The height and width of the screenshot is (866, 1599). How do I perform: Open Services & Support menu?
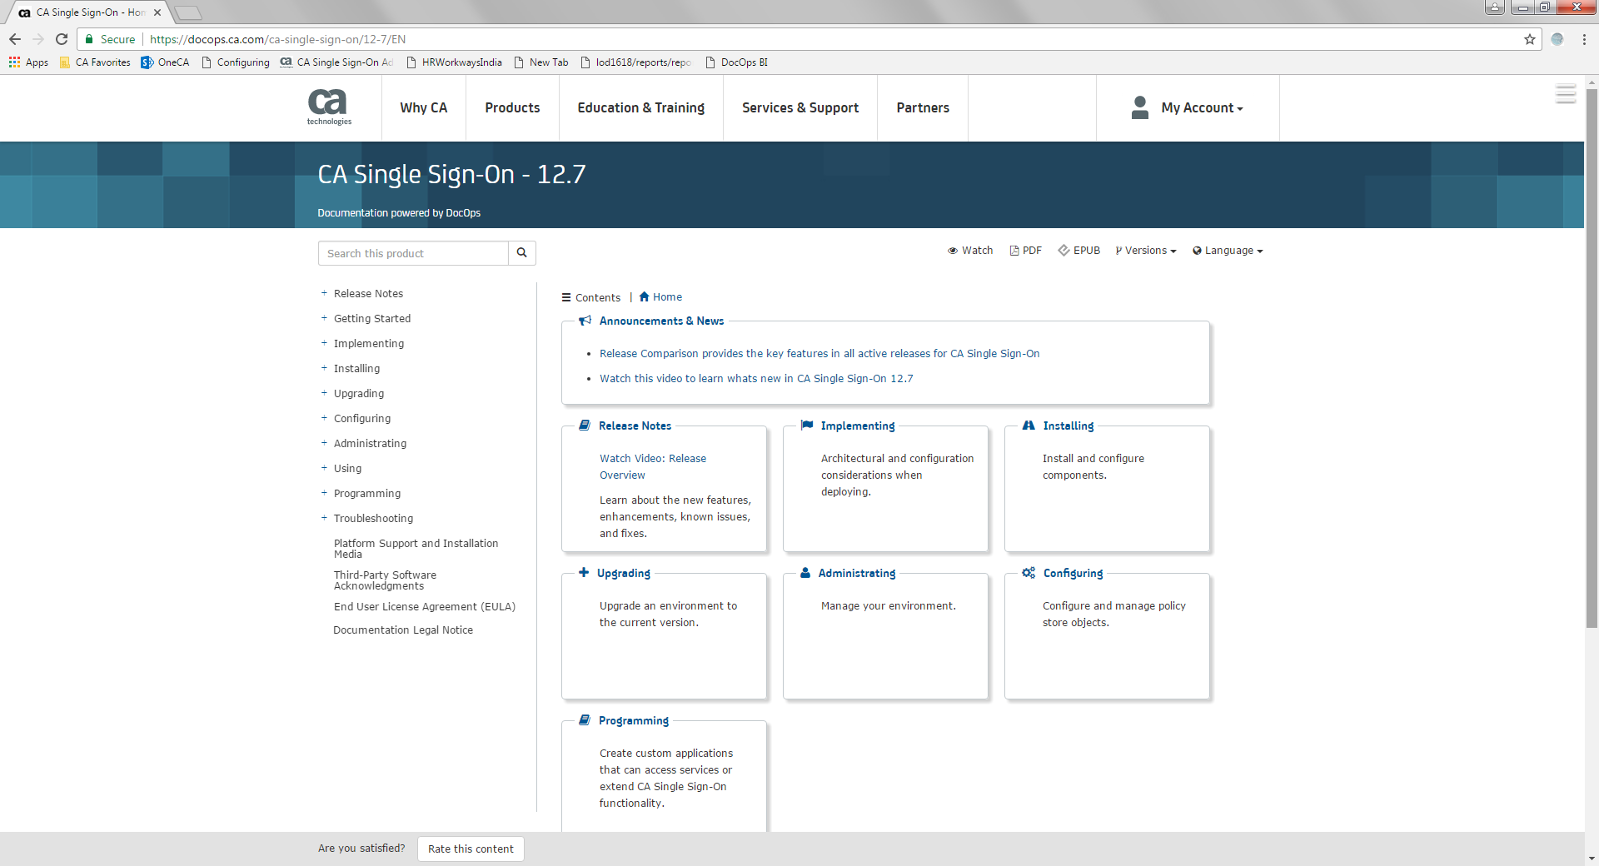tap(800, 108)
